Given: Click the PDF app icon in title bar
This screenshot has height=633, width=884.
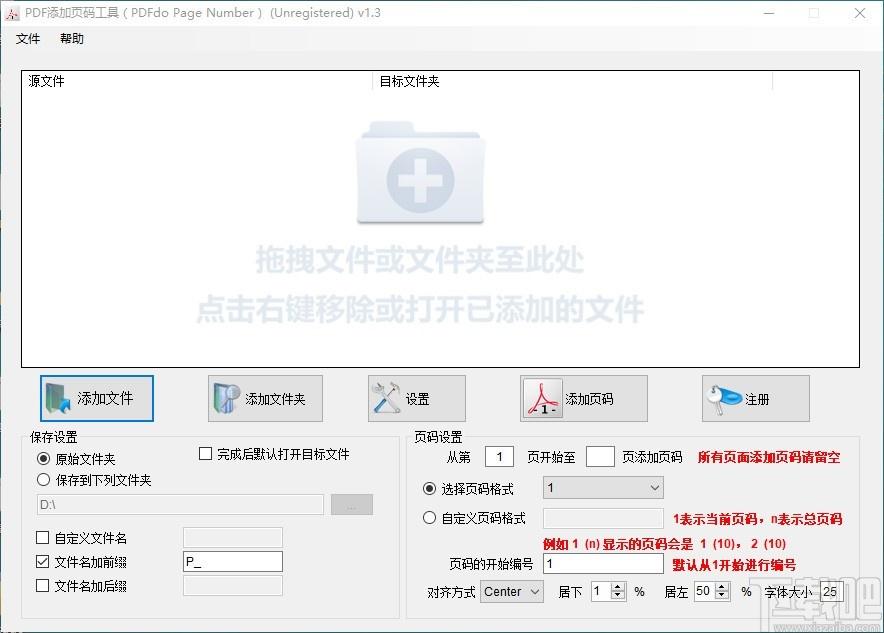Looking at the screenshot, I should [x=12, y=13].
